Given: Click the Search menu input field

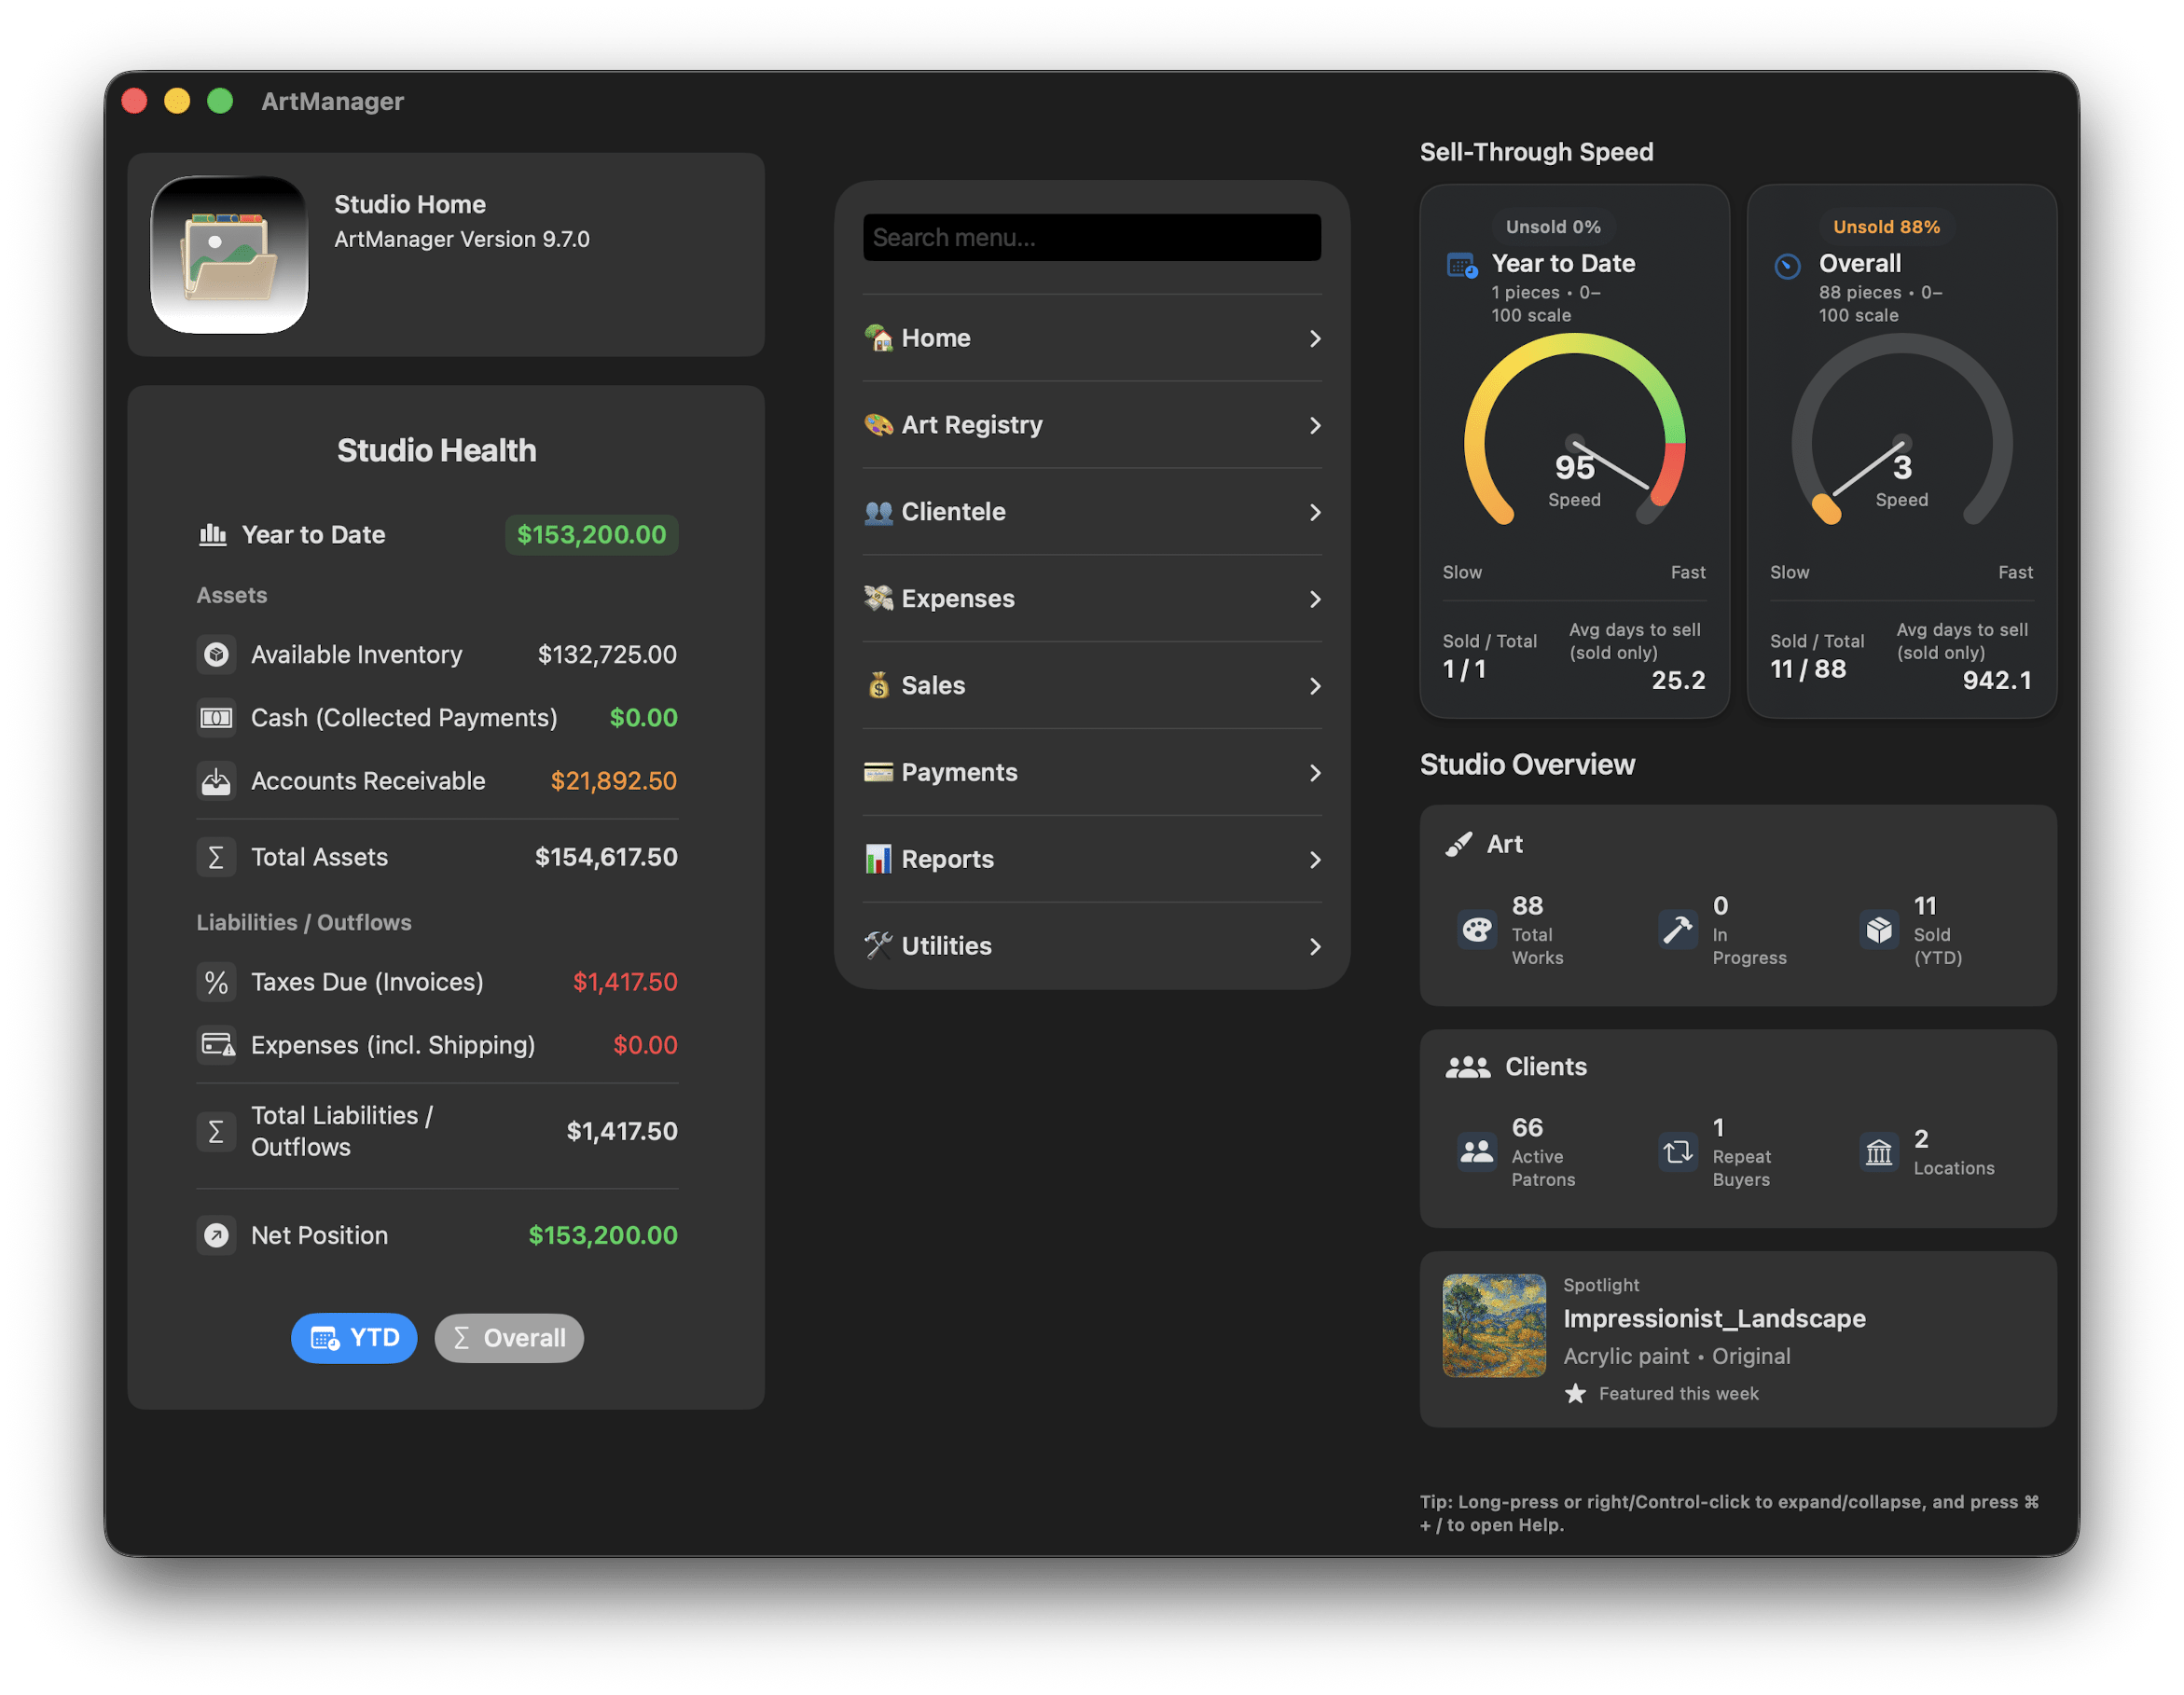Looking at the screenshot, I should (1091, 238).
